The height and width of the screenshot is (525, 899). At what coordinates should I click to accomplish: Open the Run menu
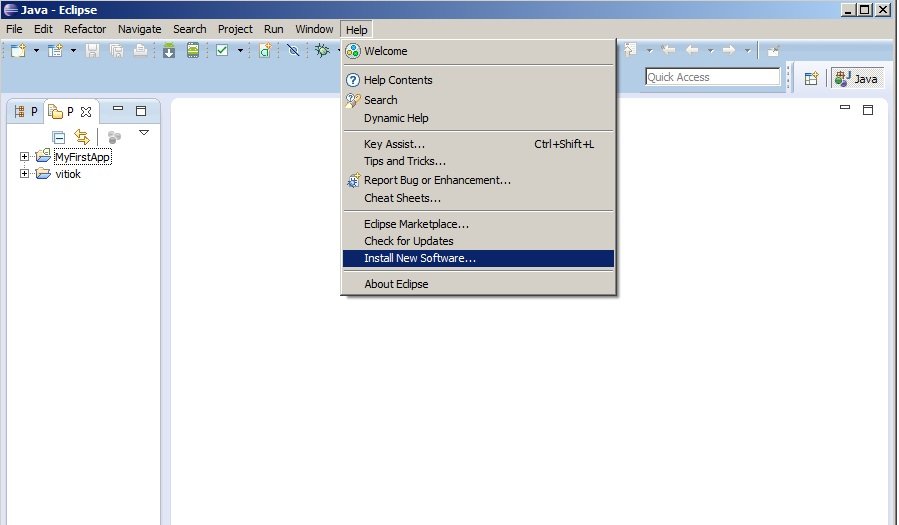click(273, 29)
